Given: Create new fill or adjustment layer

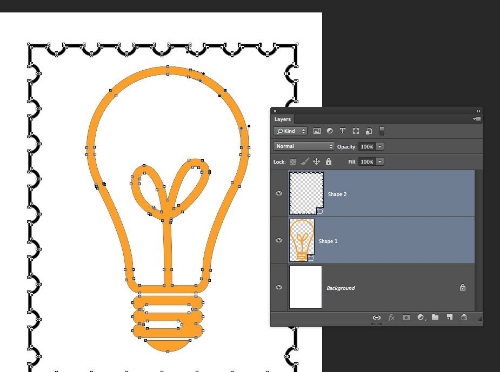Looking at the screenshot, I should pyautogui.click(x=421, y=318).
